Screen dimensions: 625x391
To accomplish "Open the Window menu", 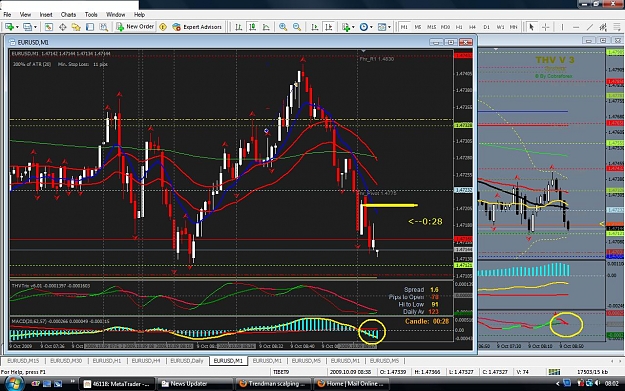I will (x=115, y=15).
